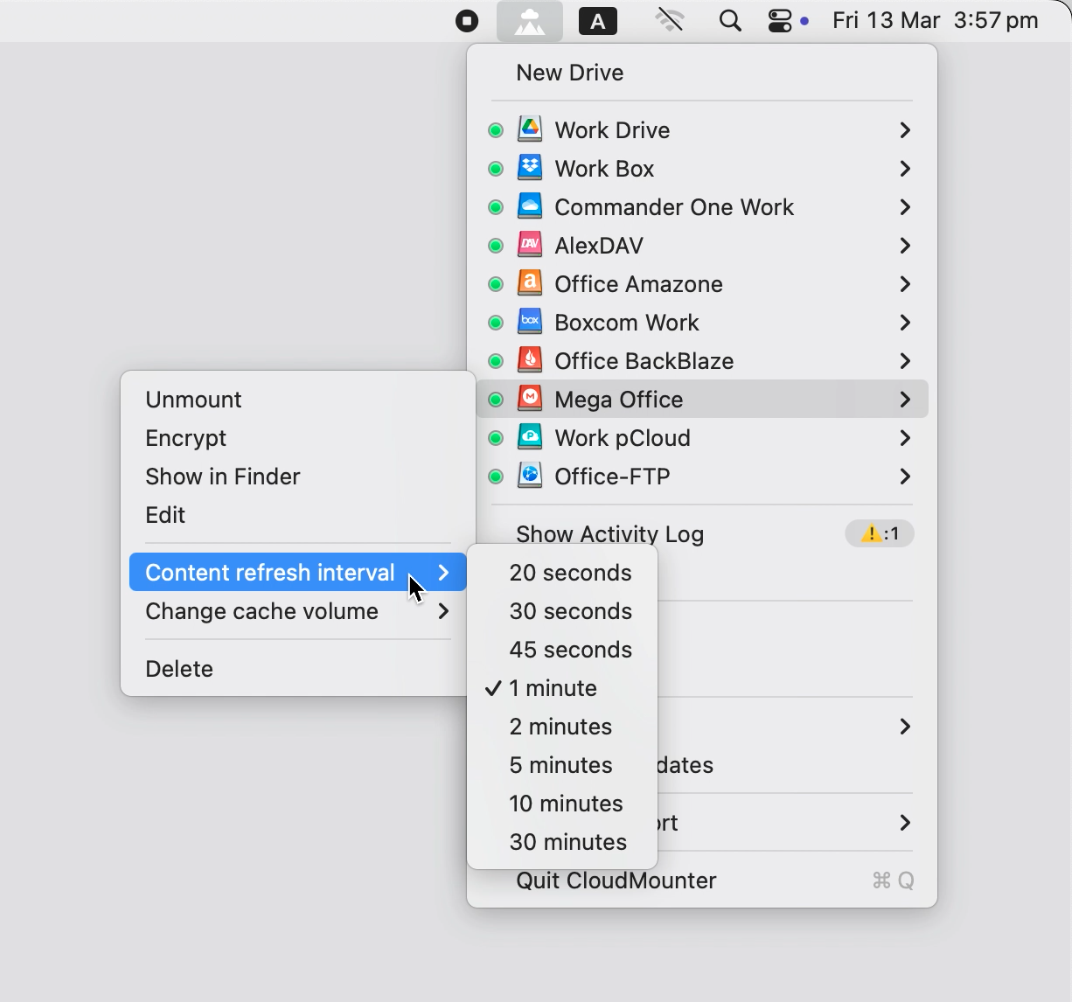
Task: Click the Commander One Work drive name
Action: pyautogui.click(x=674, y=207)
